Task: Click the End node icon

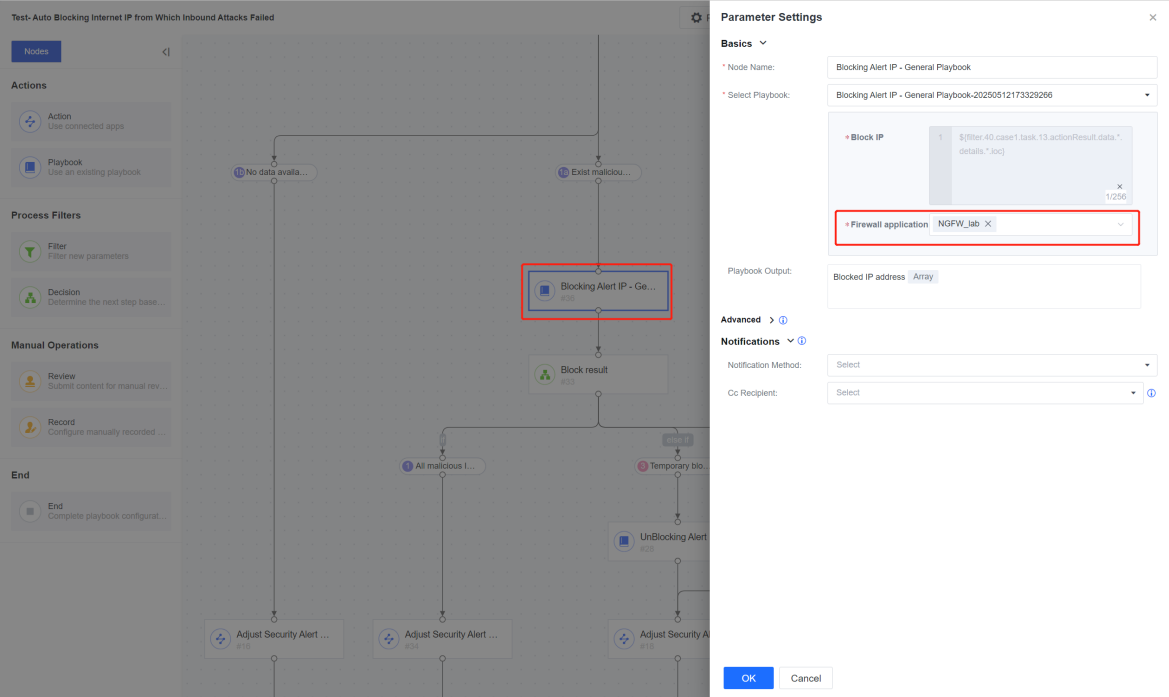Action: [30, 511]
